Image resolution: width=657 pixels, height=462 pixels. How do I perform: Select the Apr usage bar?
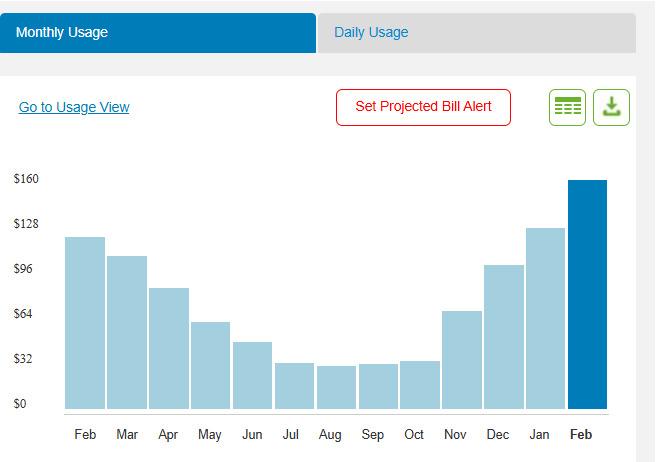[169, 348]
